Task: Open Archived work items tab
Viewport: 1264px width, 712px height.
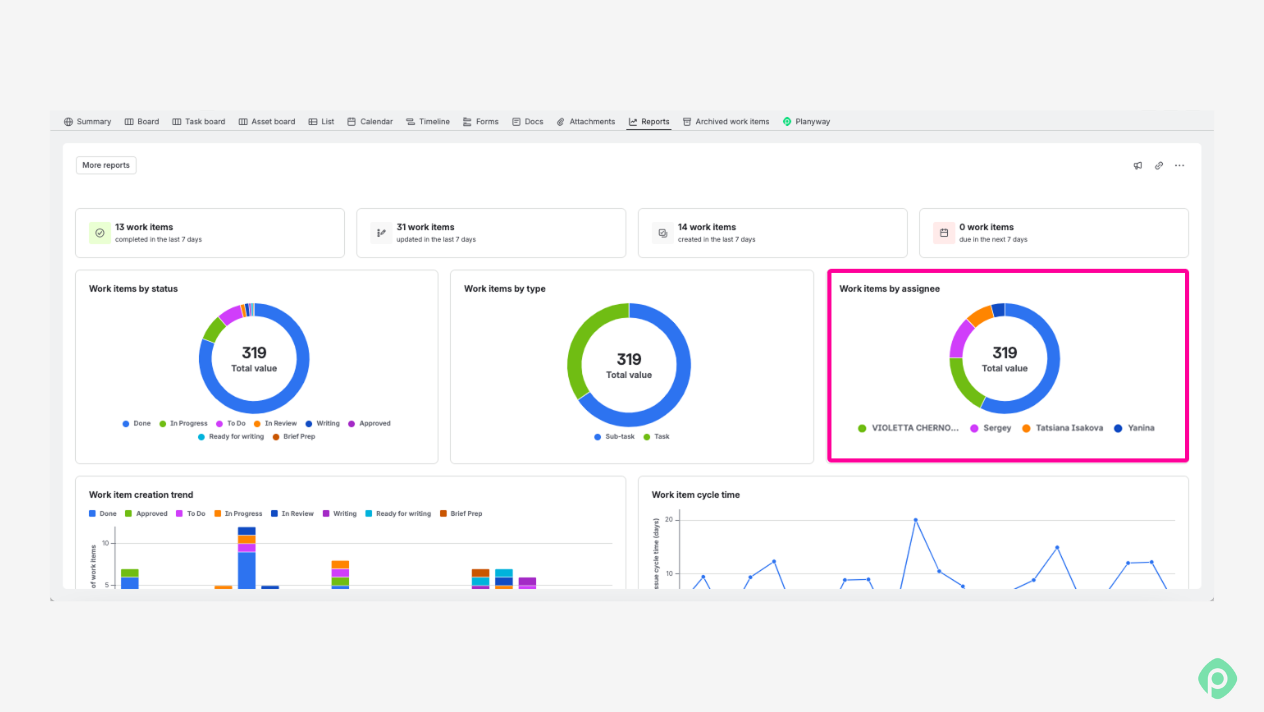Action: coord(726,122)
